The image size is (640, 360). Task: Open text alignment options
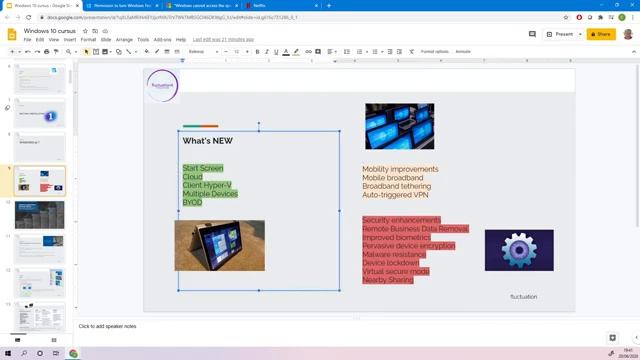(331, 52)
